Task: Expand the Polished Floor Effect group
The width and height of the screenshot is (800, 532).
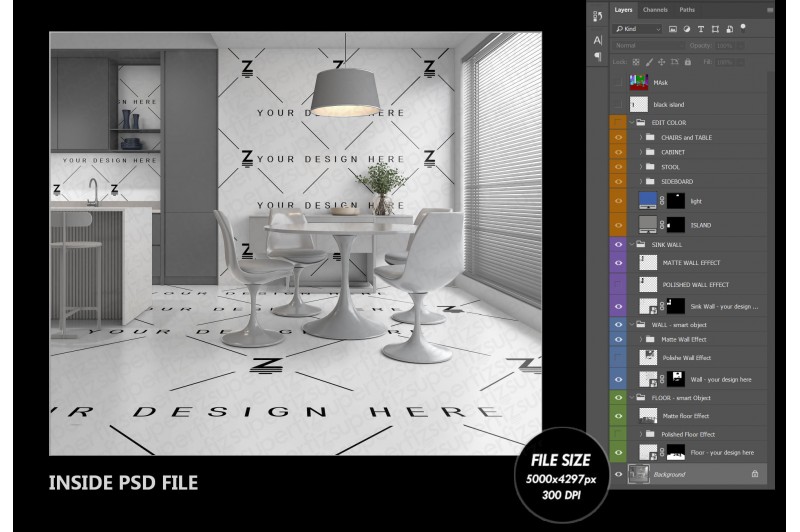Action: 641,434
